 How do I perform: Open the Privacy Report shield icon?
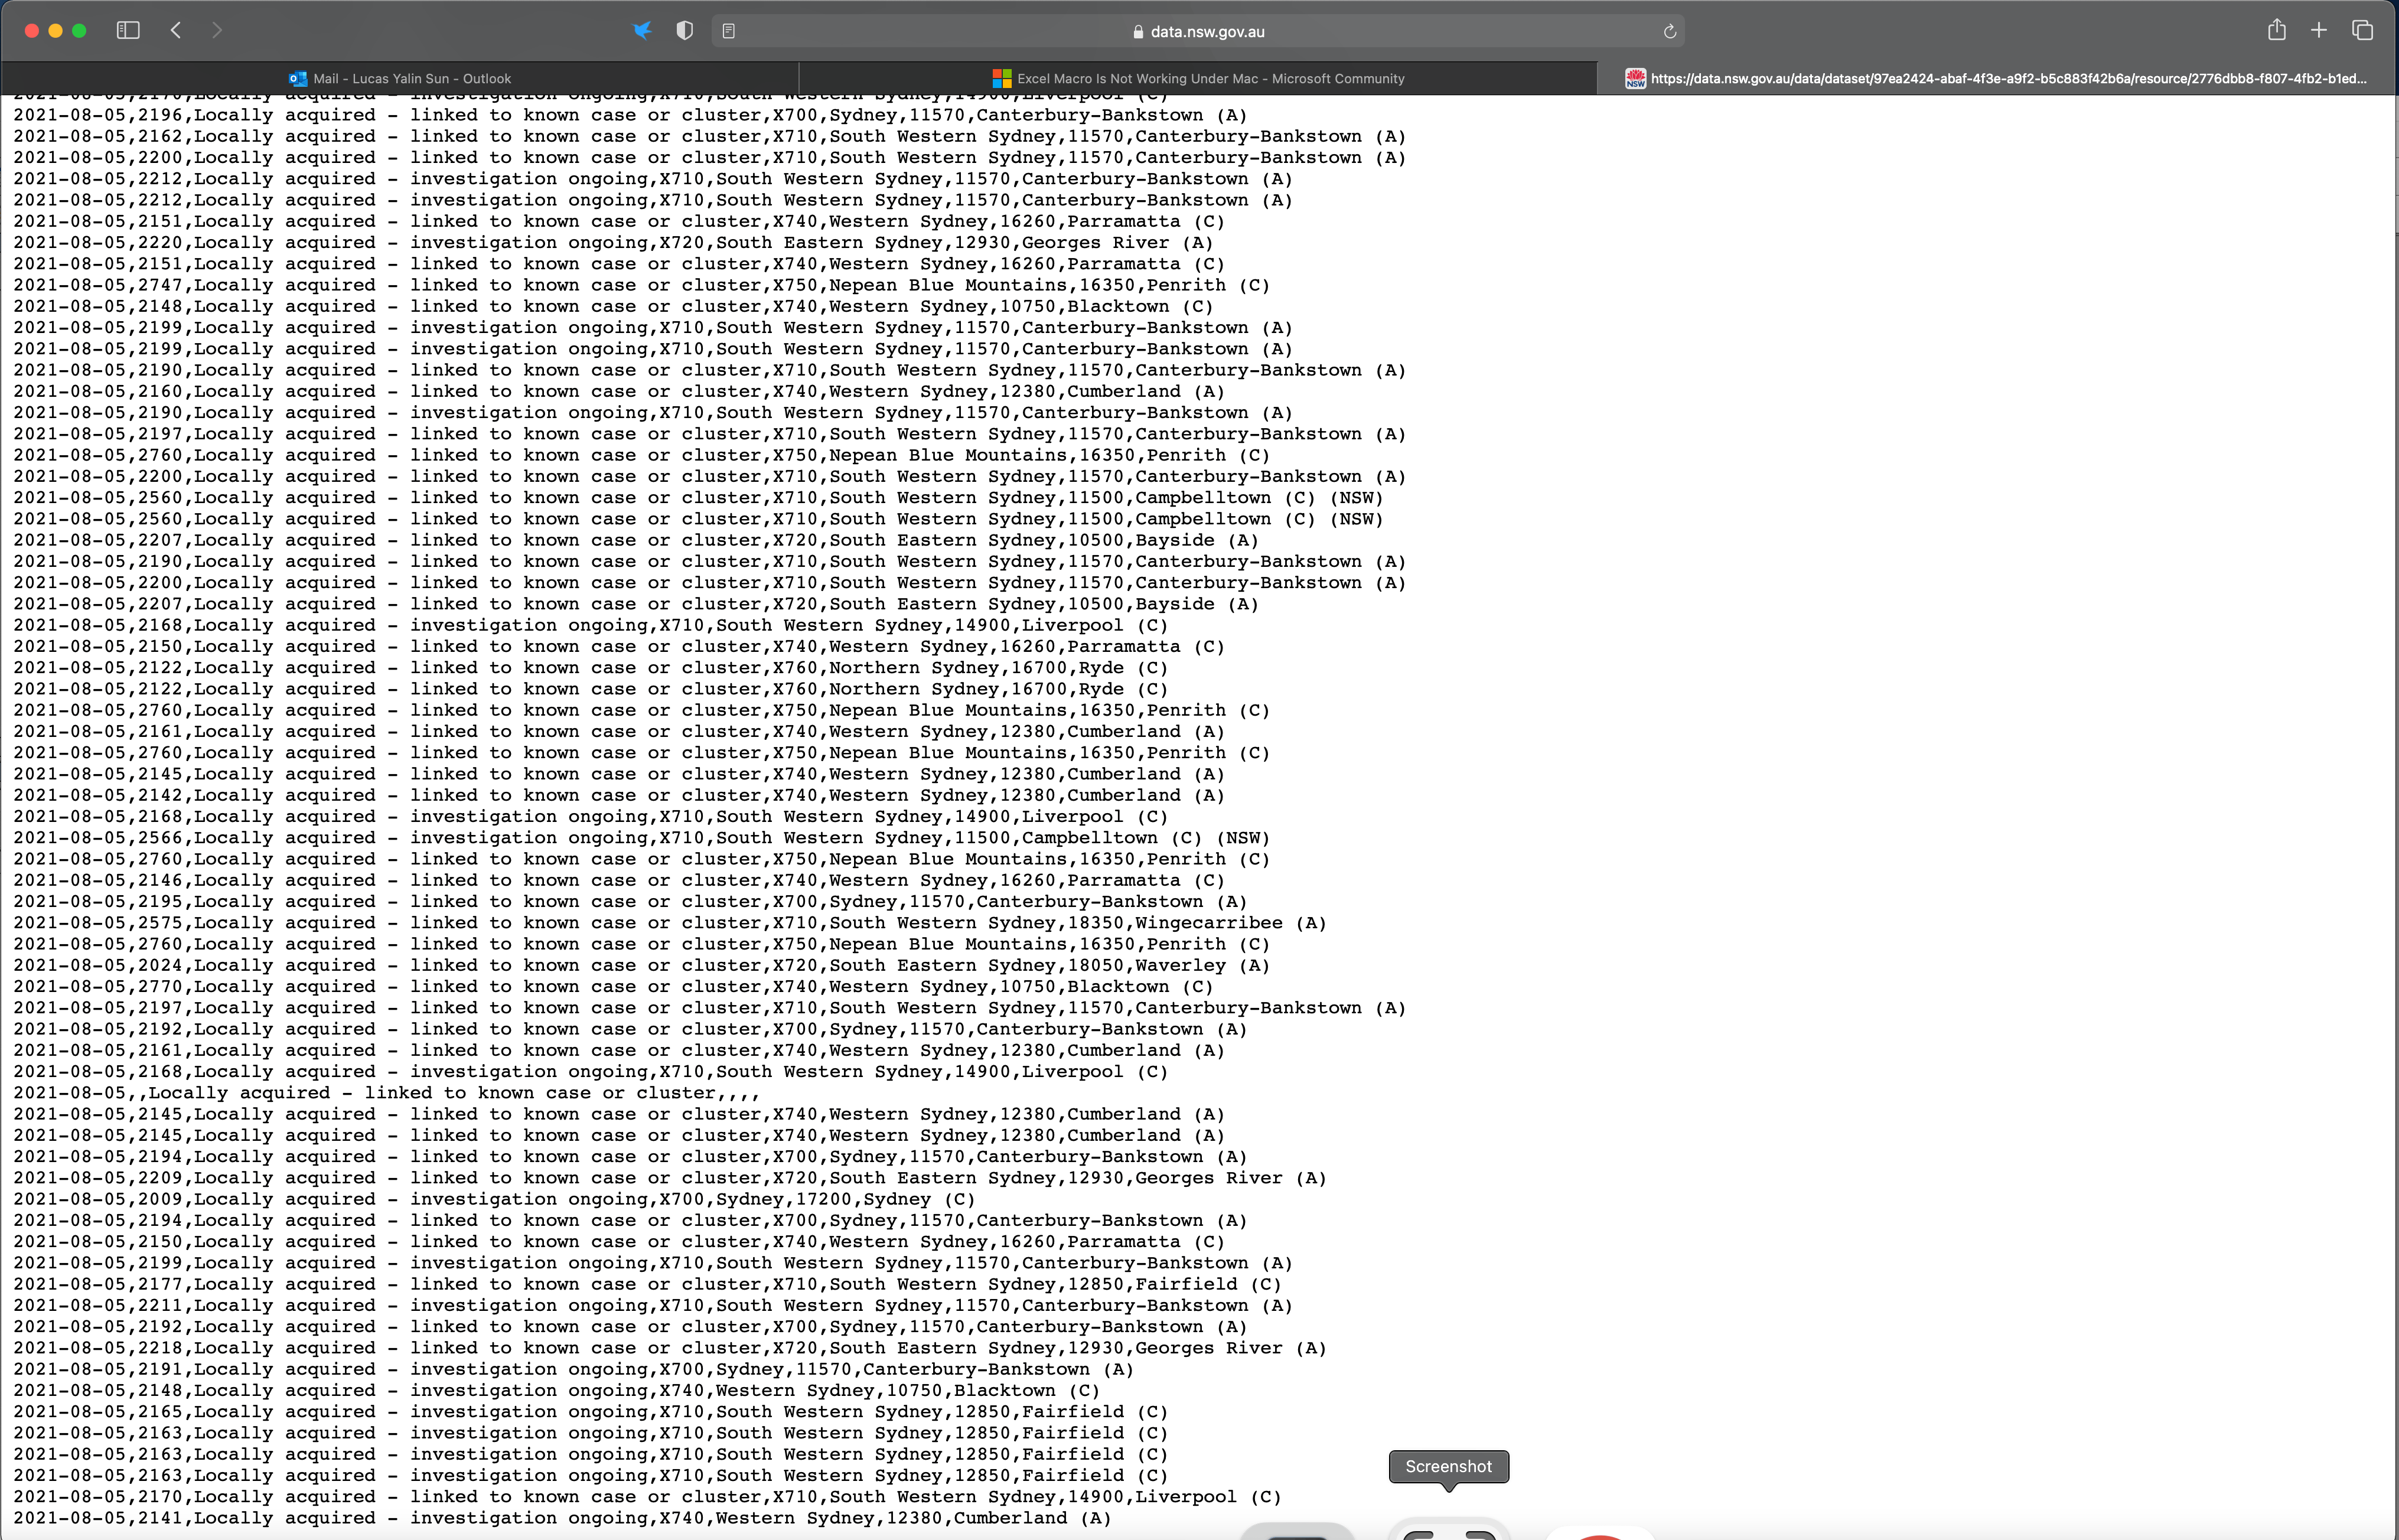tap(684, 31)
